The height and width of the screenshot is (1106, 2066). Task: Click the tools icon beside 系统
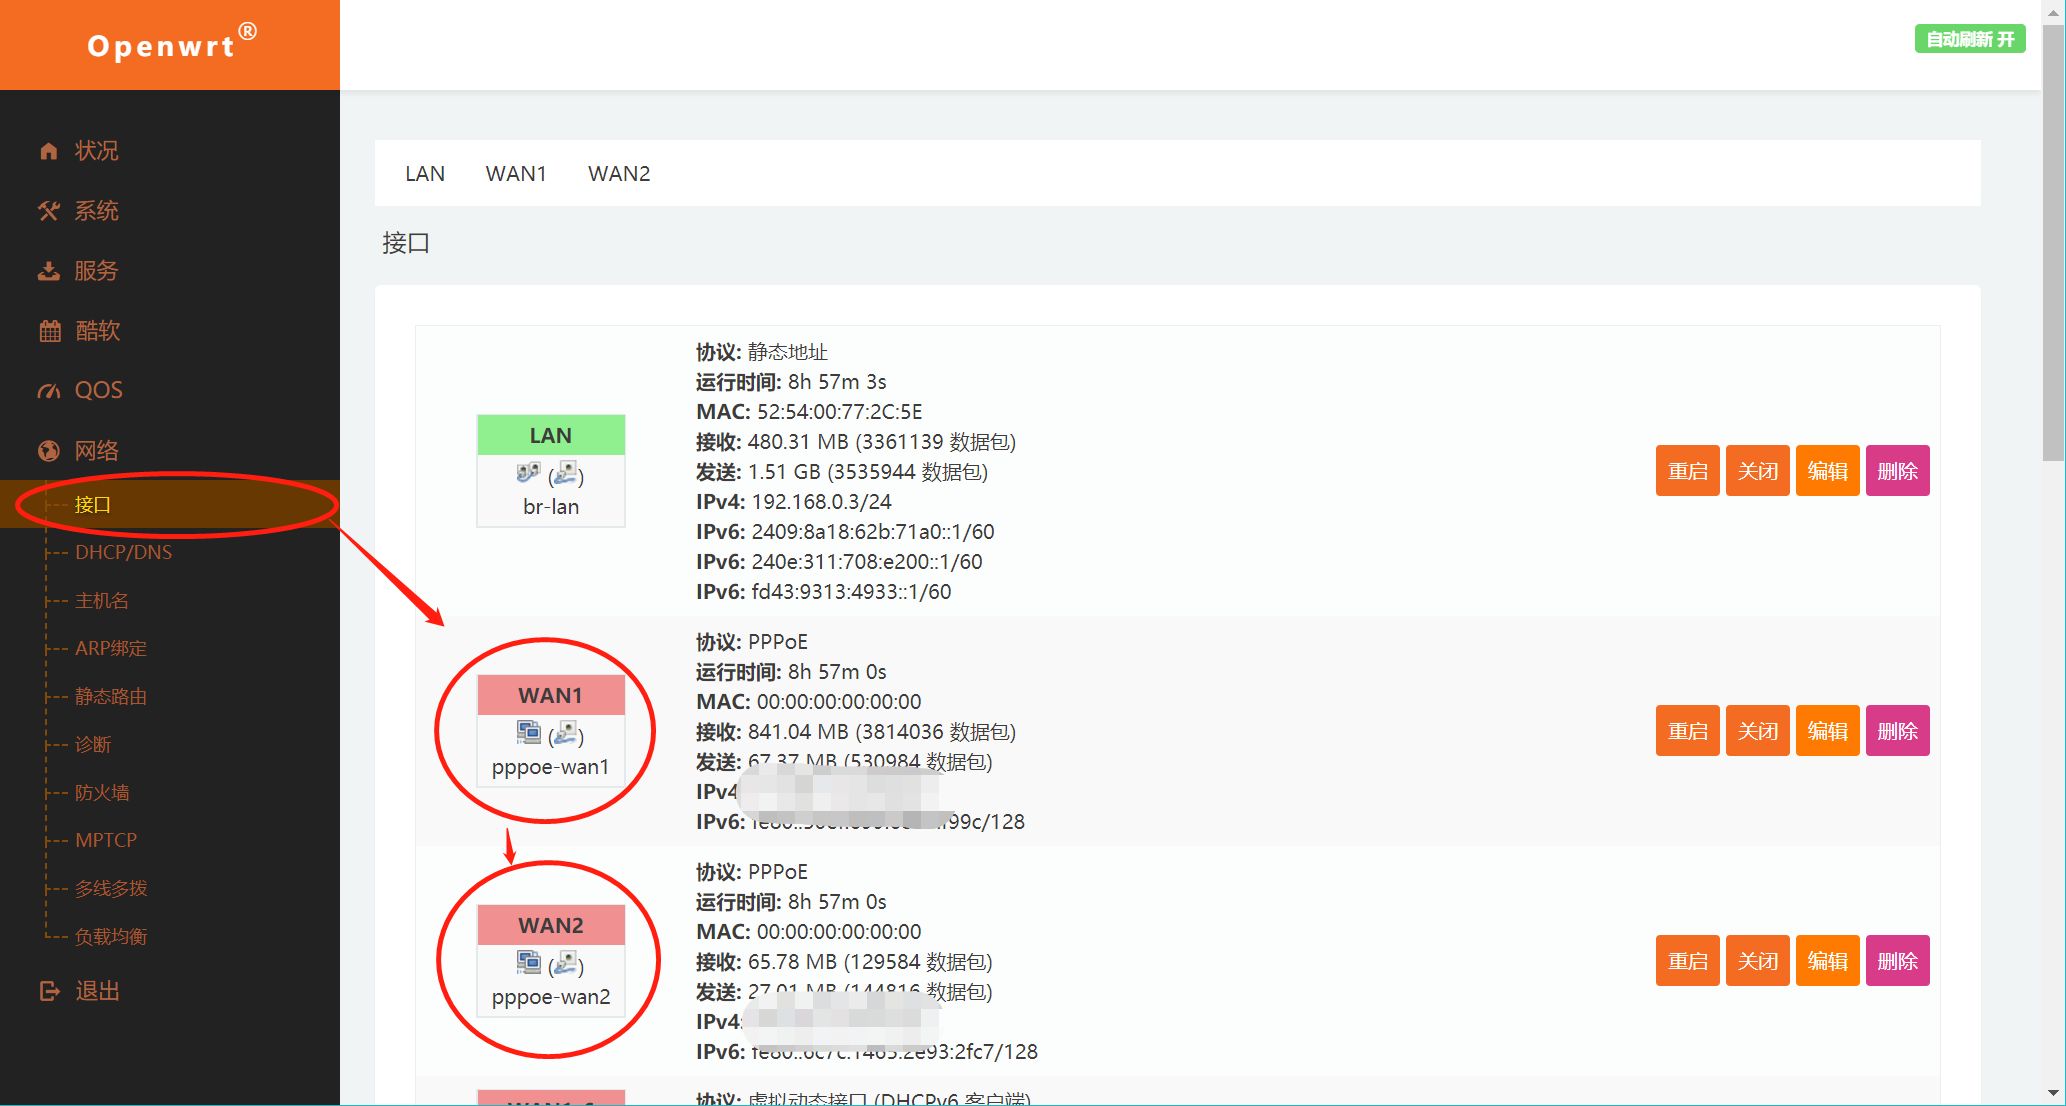(48, 211)
